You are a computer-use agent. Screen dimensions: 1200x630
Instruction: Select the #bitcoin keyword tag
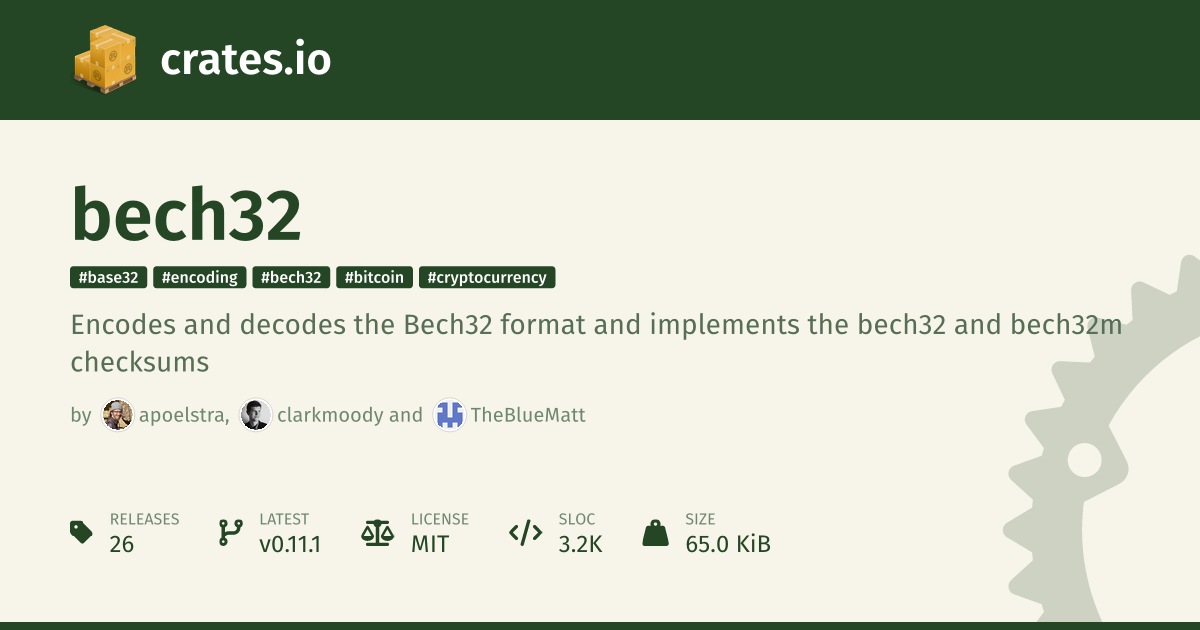coord(374,277)
